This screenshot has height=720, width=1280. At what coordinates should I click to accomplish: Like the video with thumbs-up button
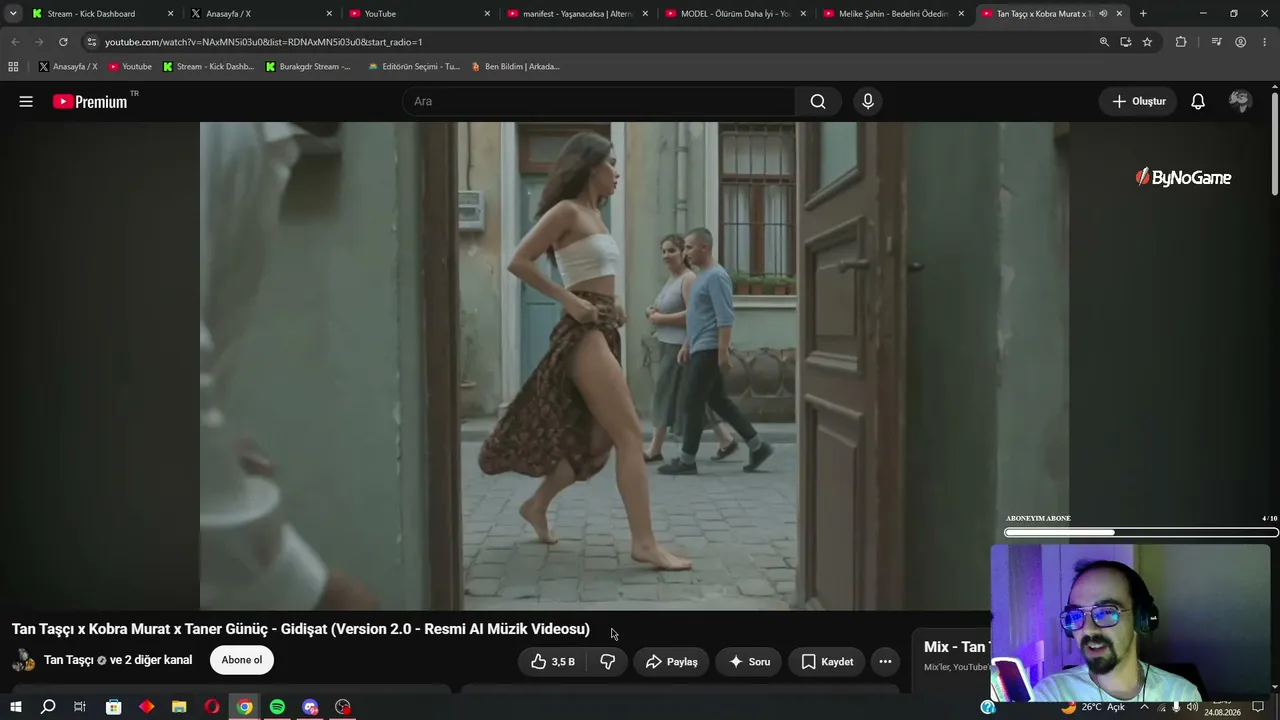tap(552, 661)
